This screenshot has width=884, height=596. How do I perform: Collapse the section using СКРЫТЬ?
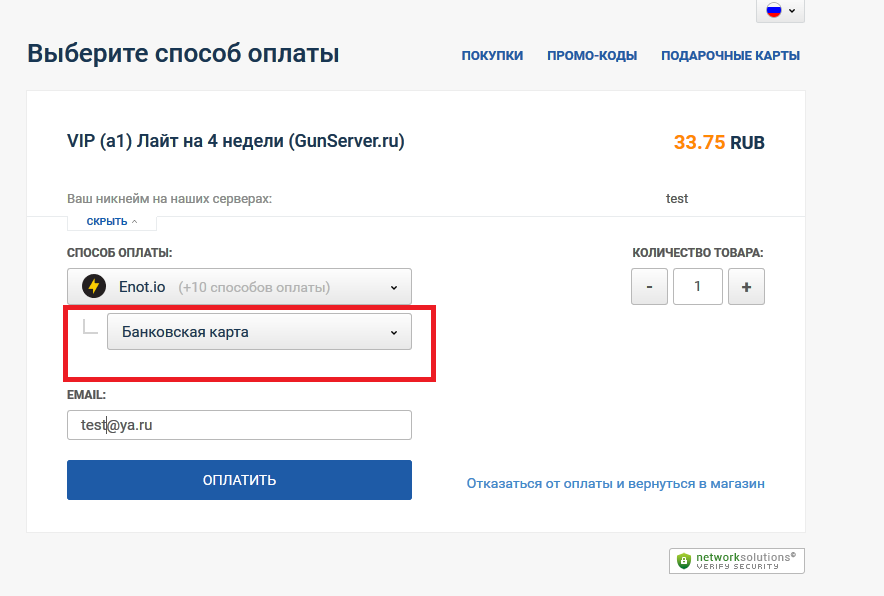coord(112,221)
